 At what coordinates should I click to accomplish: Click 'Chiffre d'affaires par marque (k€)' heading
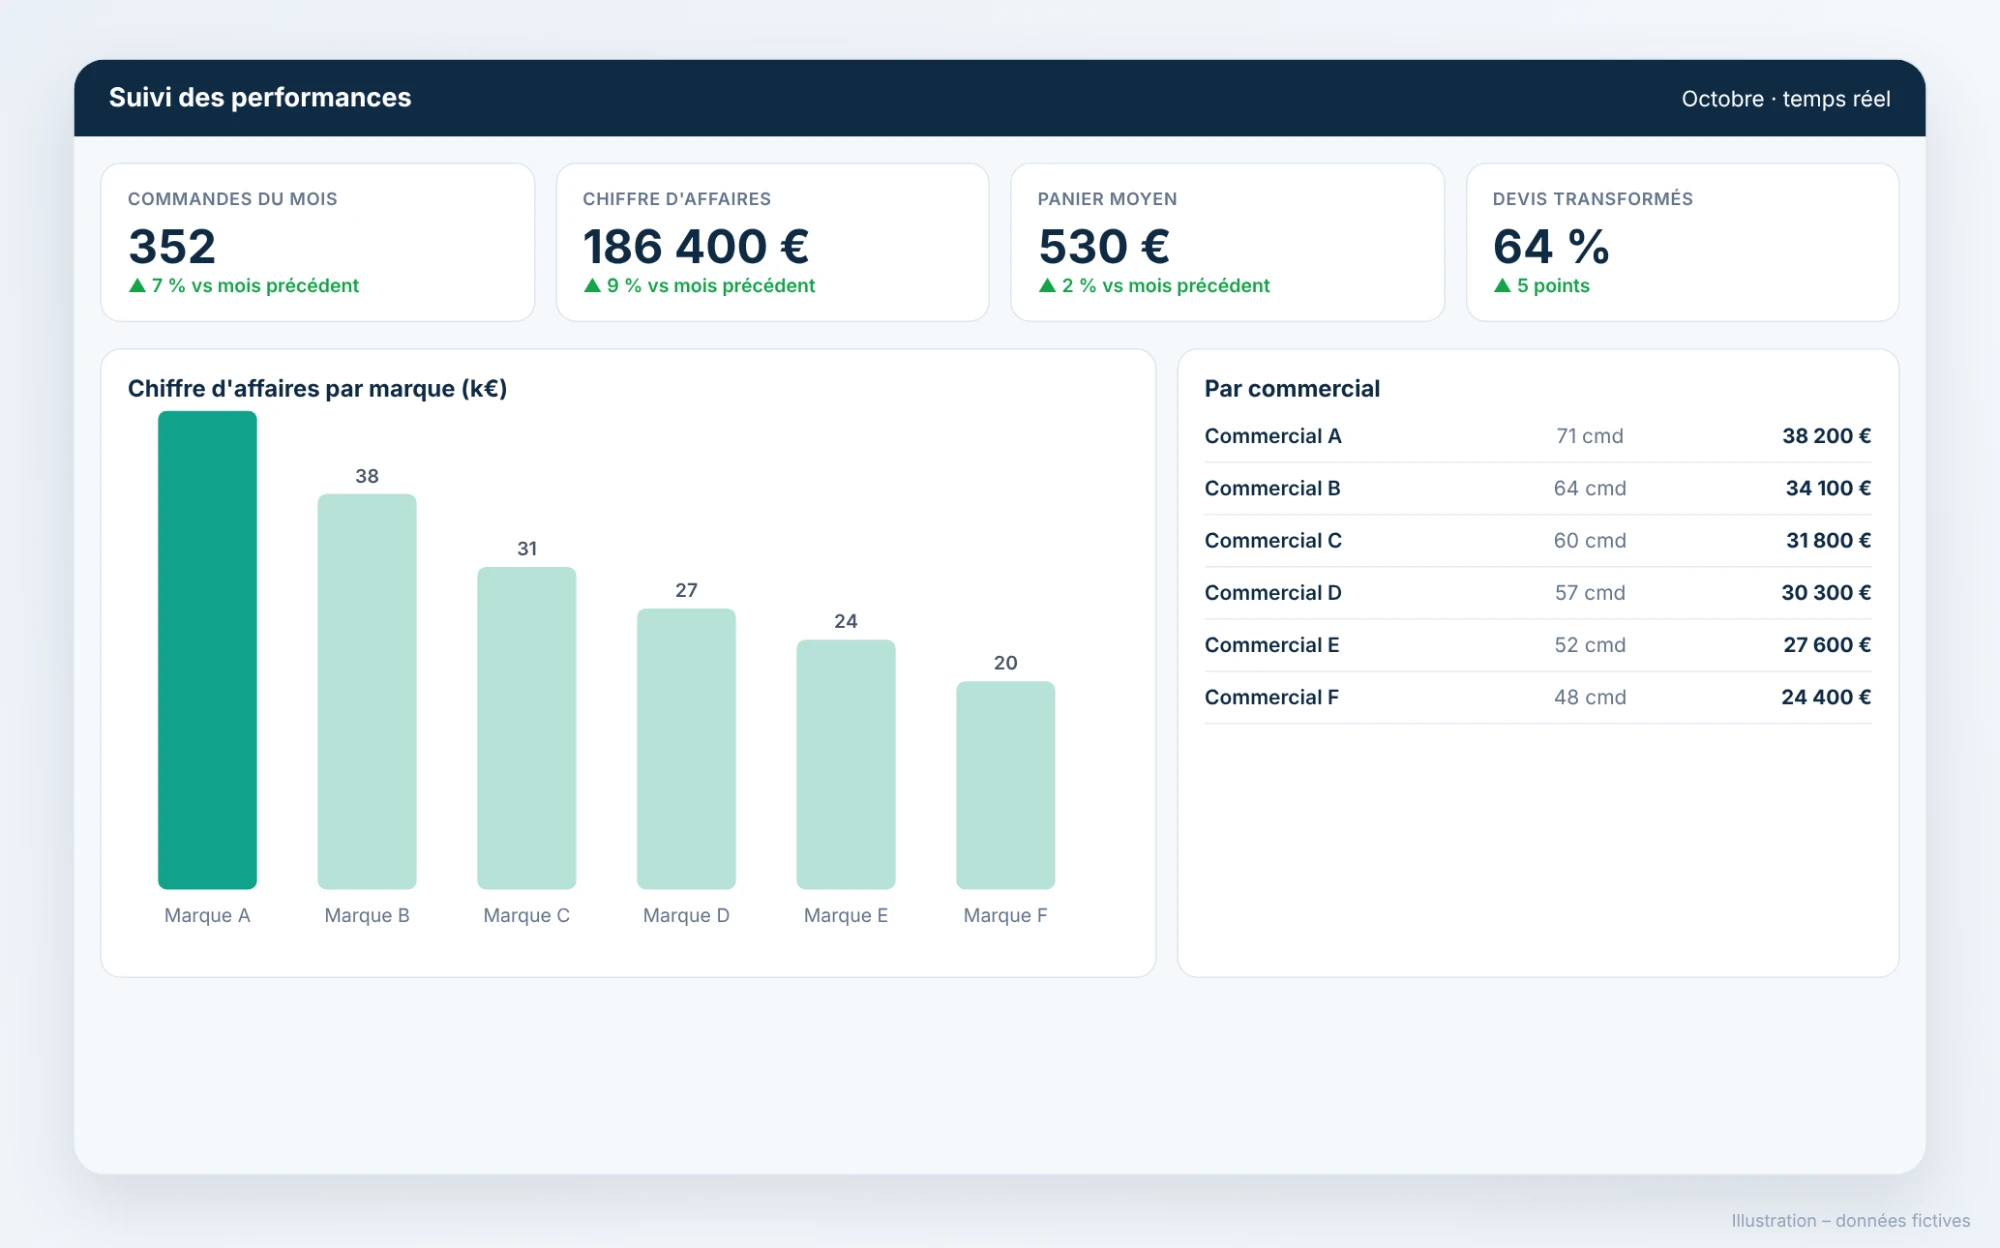[x=317, y=389]
